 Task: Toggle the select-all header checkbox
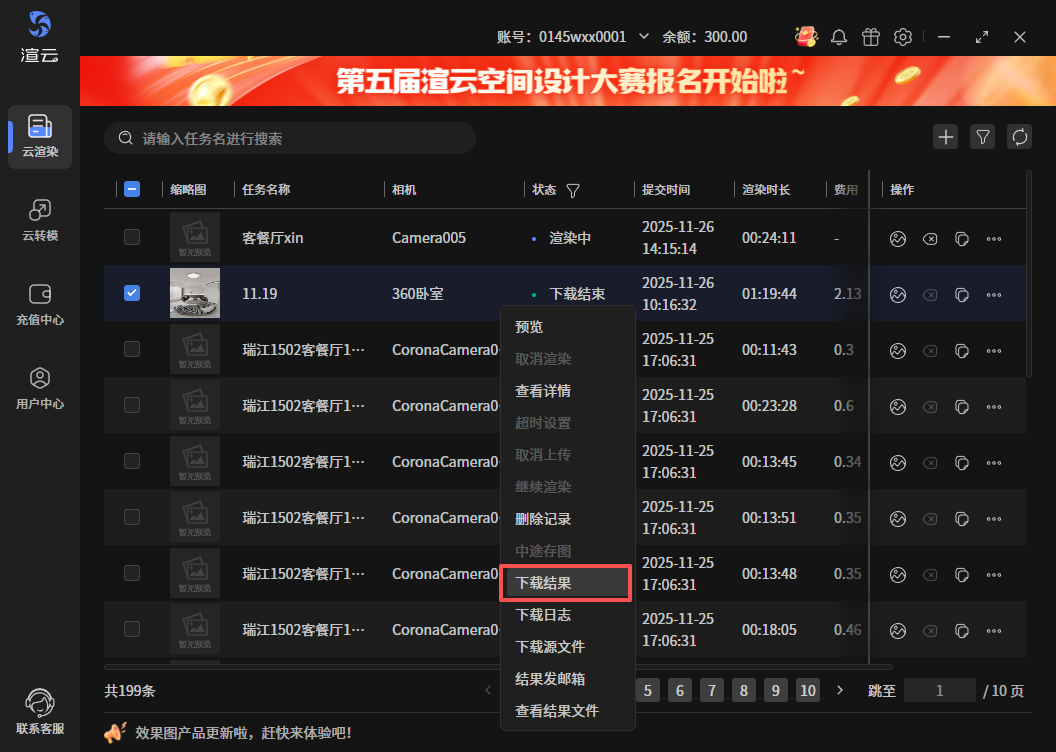[132, 189]
